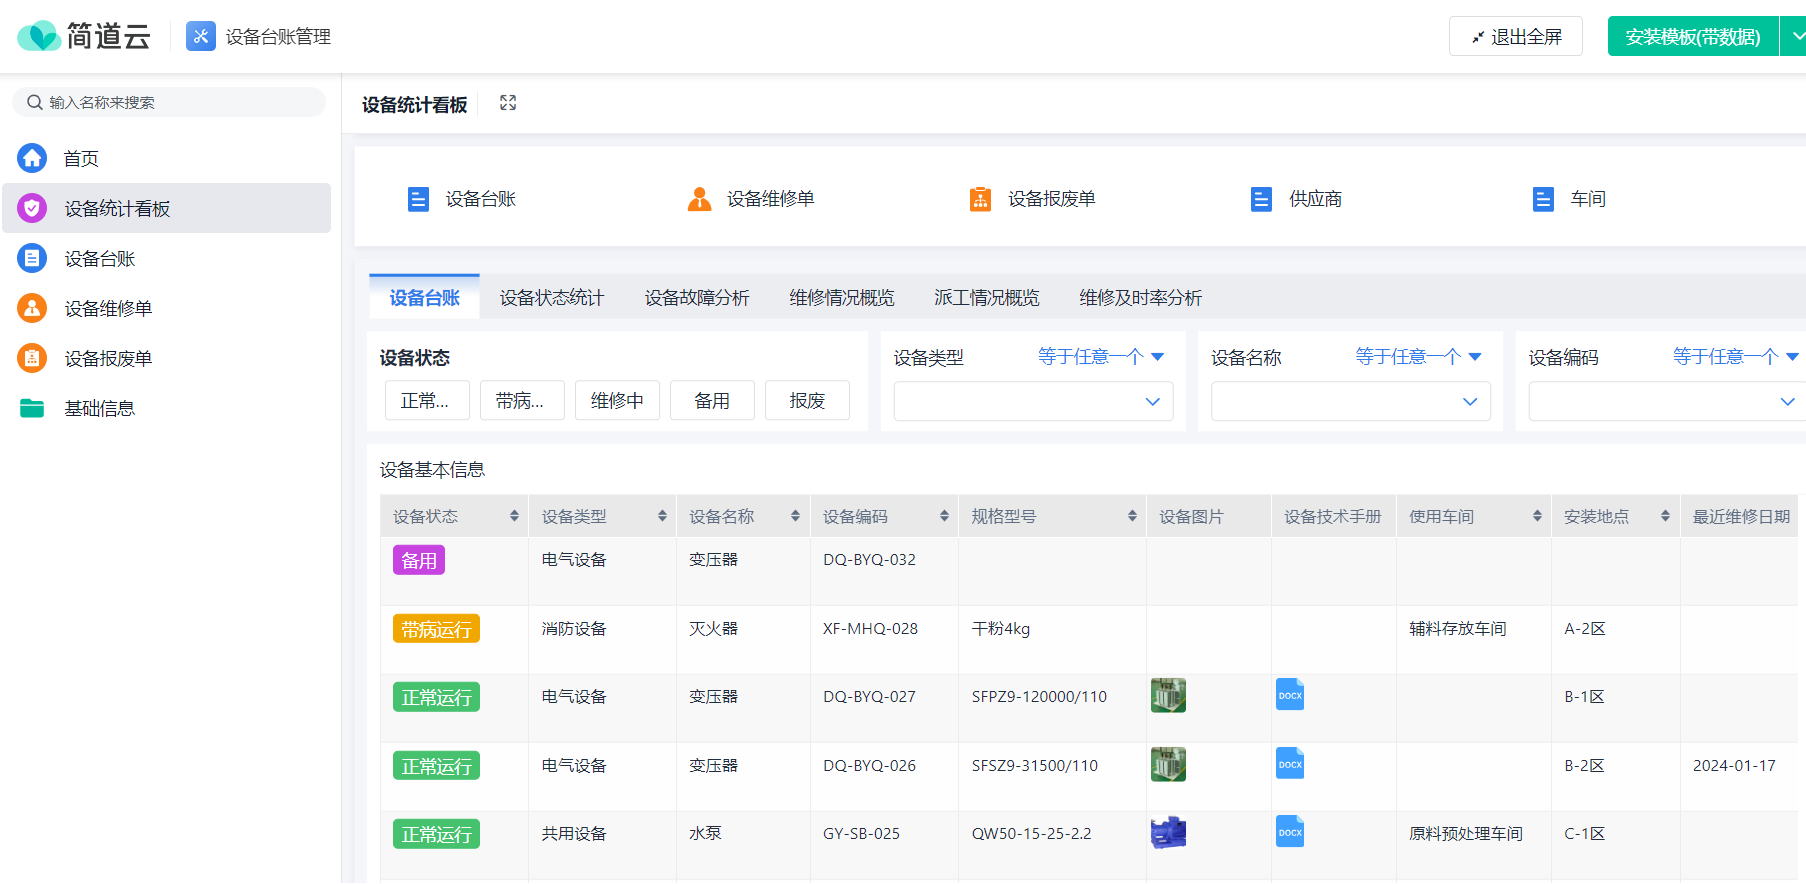Click the 备用 status tag for DQ-BYQ-032
The height and width of the screenshot is (884, 1806).
tap(419, 560)
